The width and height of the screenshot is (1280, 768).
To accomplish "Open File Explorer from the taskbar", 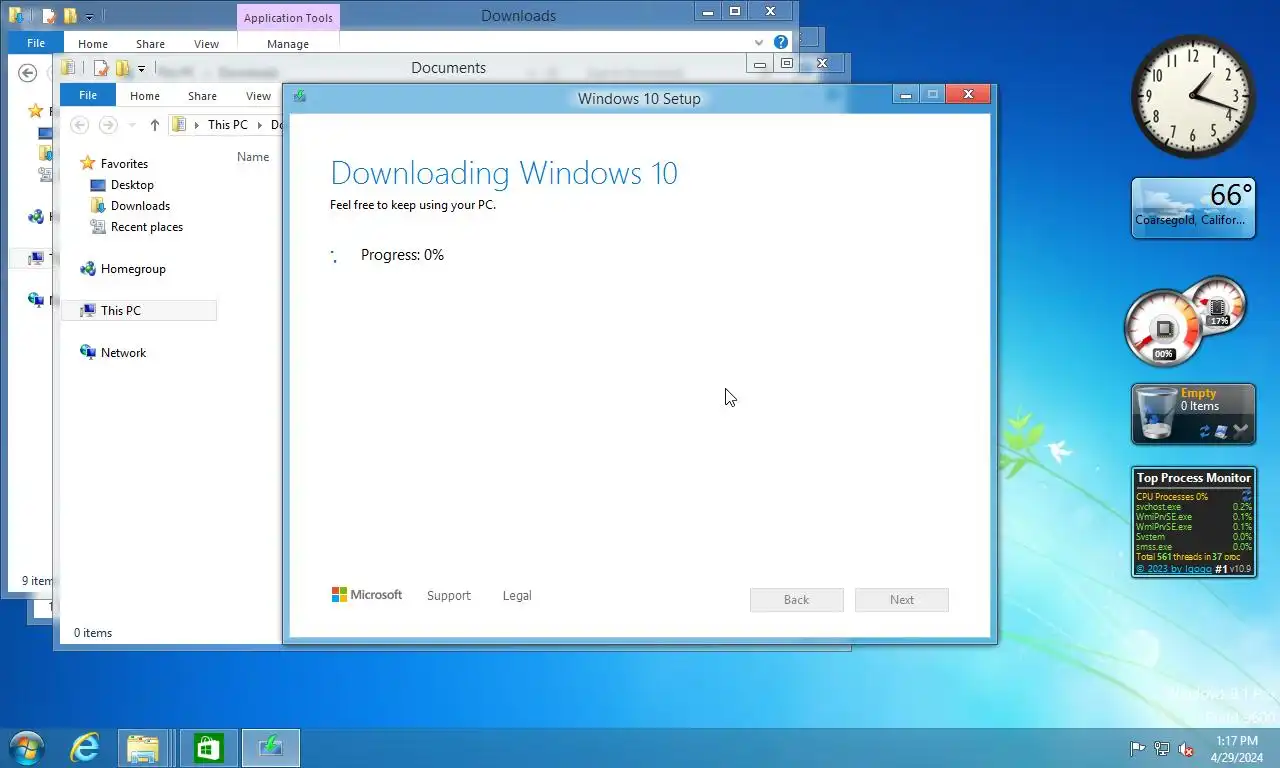I will pyautogui.click(x=143, y=748).
